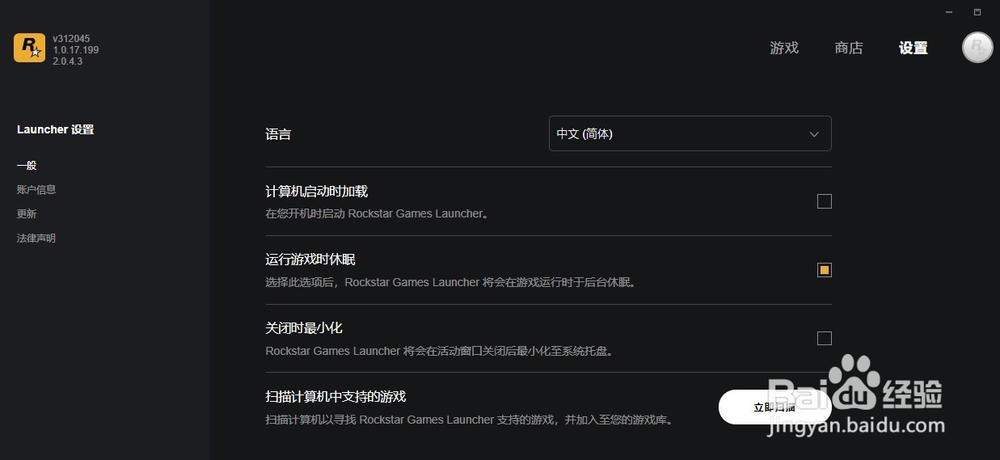Viewport: 1000px width, 460px height.
Task: Open the 语言 language dropdown
Action: coord(690,133)
